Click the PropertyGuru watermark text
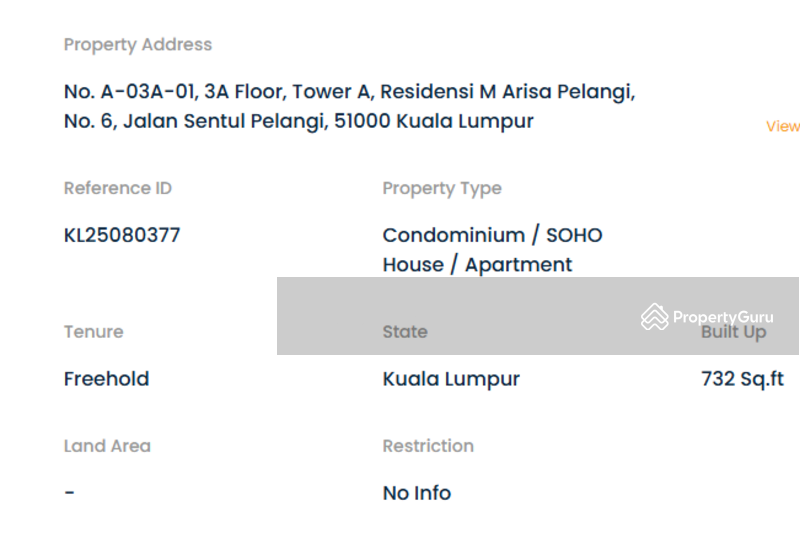This screenshot has width=800, height=555. click(x=723, y=317)
